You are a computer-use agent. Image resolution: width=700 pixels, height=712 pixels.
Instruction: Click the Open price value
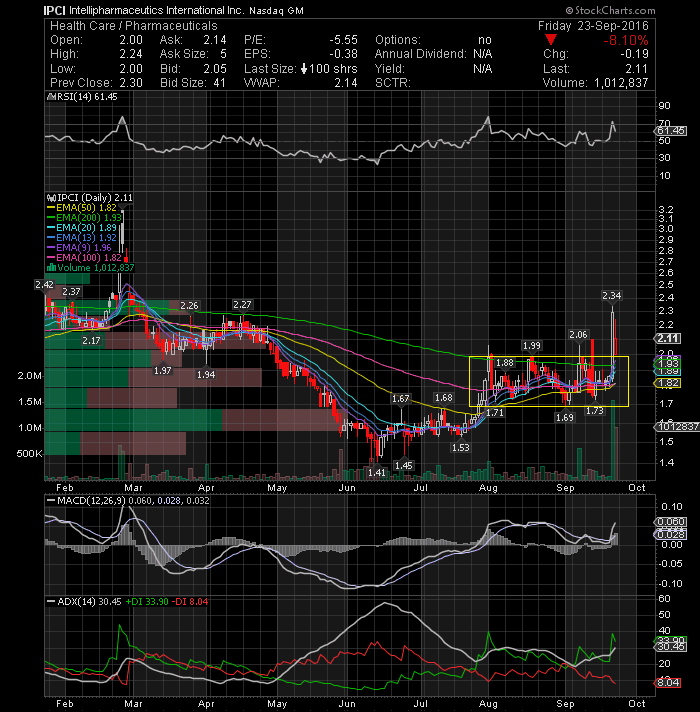point(131,40)
